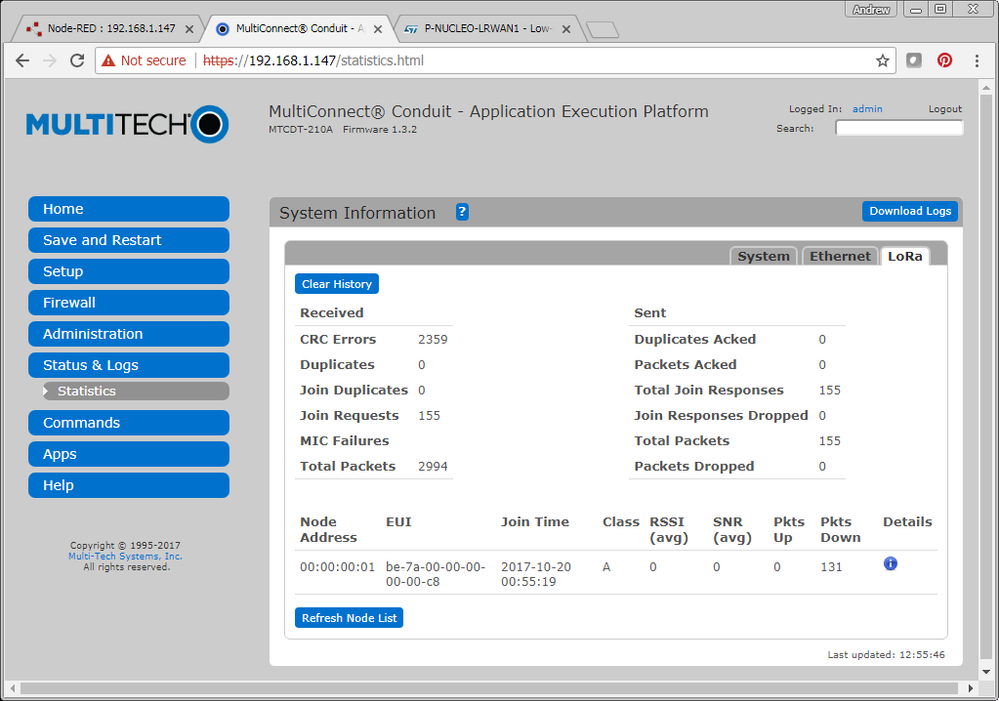
Task: Click the browser address bar URL
Action: [x=313, y=61]
